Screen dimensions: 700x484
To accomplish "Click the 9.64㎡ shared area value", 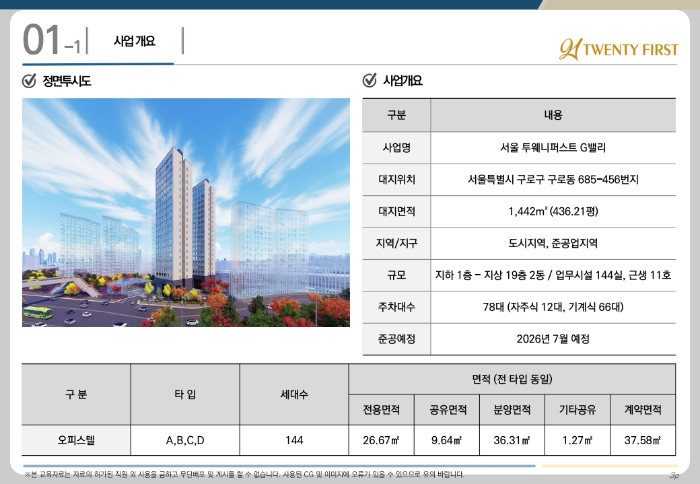I will 447,440.
